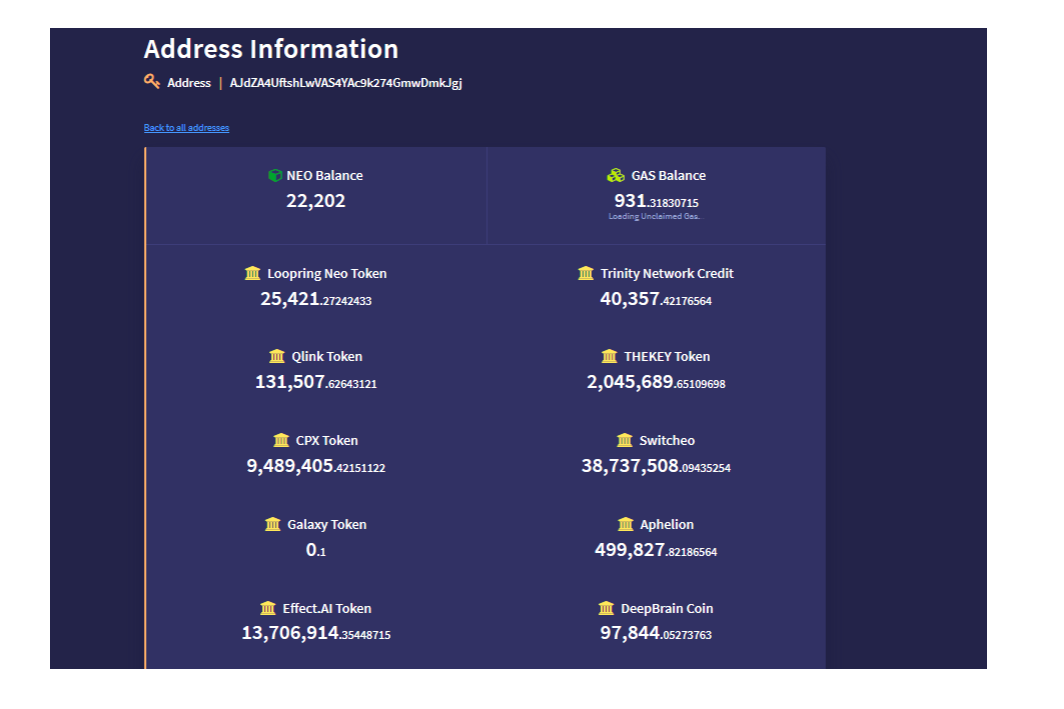Screen dimensions: 1064x709
Task: Click the Qlink Token label
Action: click(x=327, y=356)
